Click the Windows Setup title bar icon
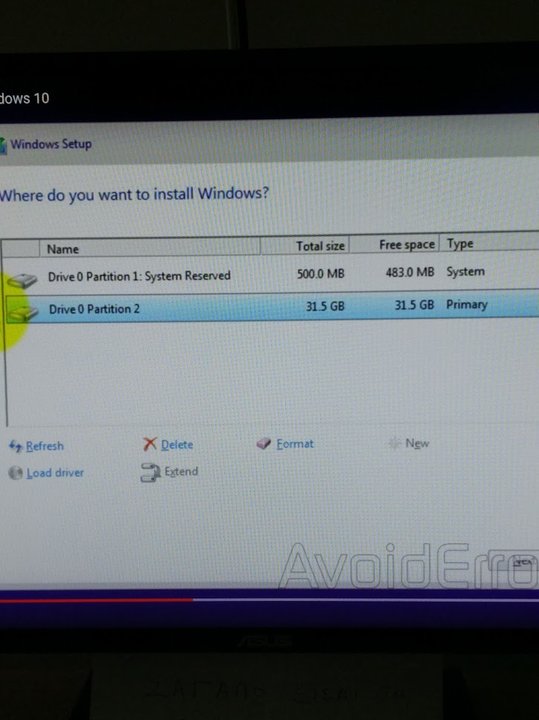Image resolution: width=539 pixels, height=720 pixels. point(3,146)
